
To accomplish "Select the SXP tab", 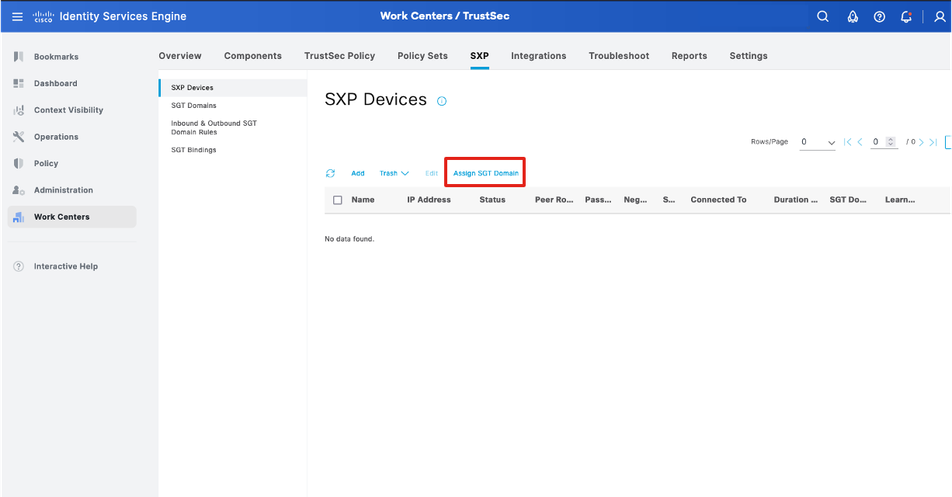I will 479,56.
